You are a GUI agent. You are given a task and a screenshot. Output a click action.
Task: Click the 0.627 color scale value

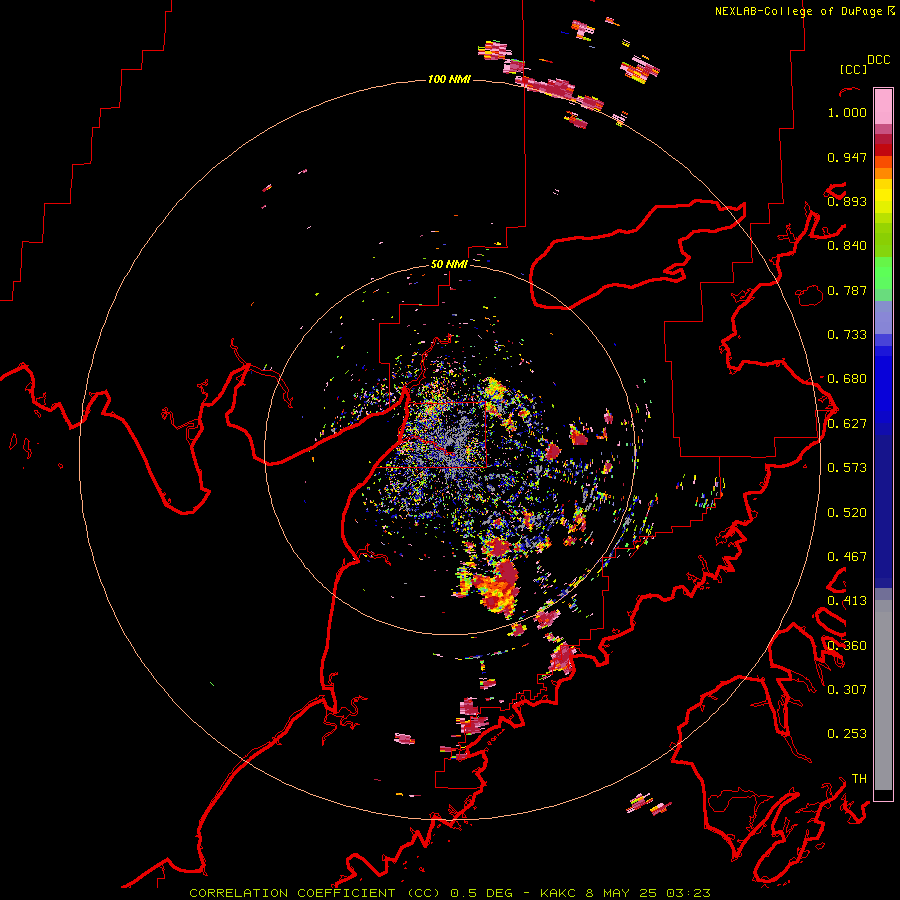847,424
